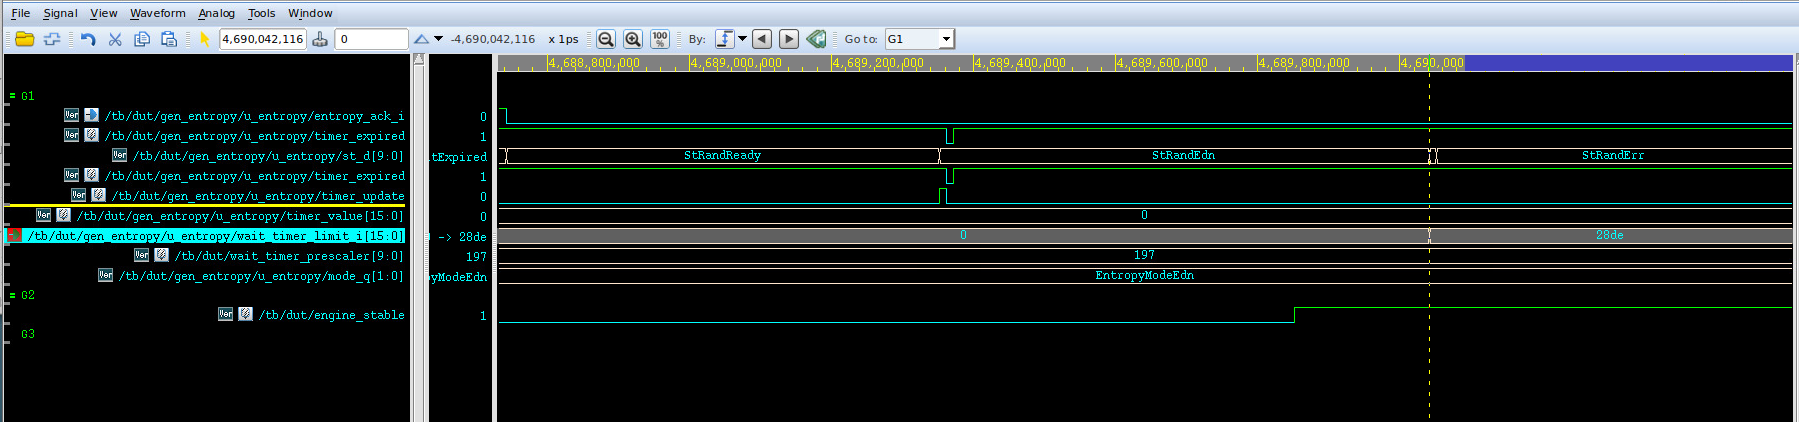
Task: Click the cut scissors icon
Action: (115, 39)
